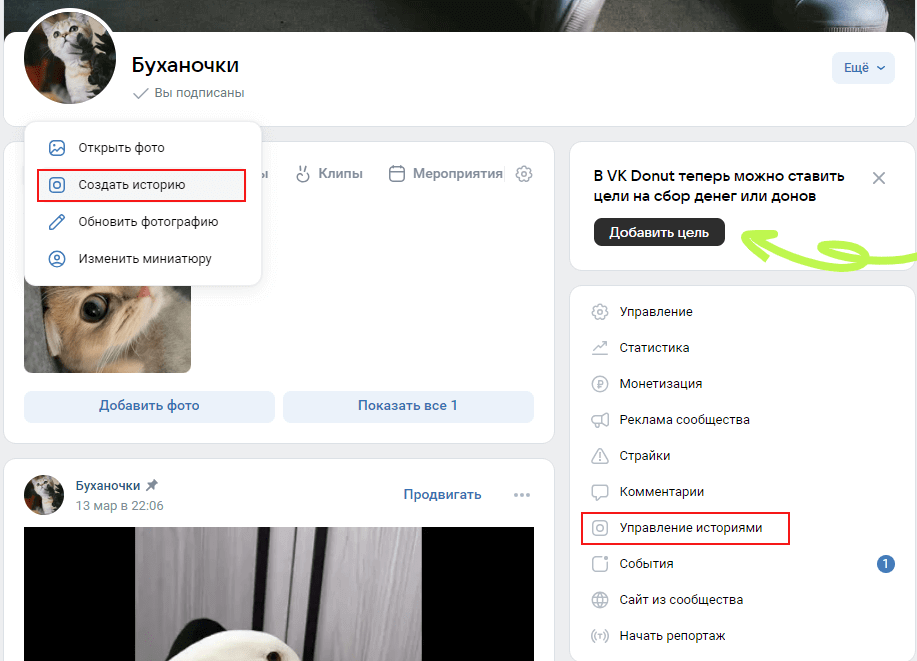This screenshot has width=917, height=661.
Task: Click the Монетизация ruble icon
Action: click(x=599, y=384)
